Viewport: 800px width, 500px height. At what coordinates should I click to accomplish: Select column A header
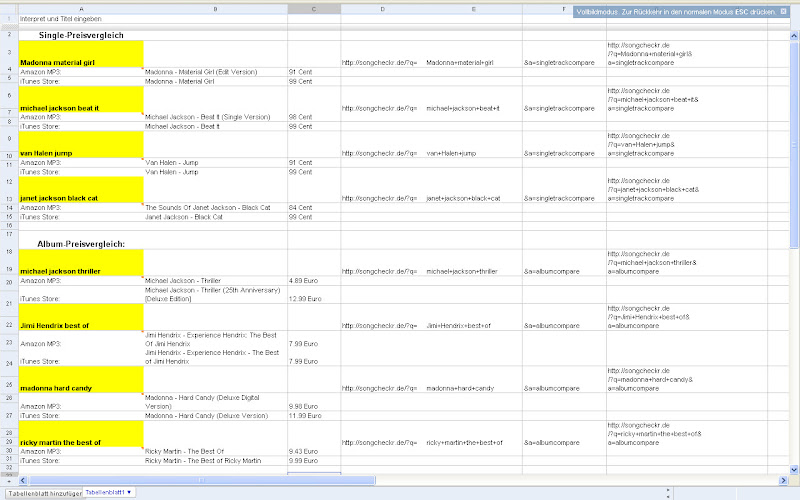(81, 9)
